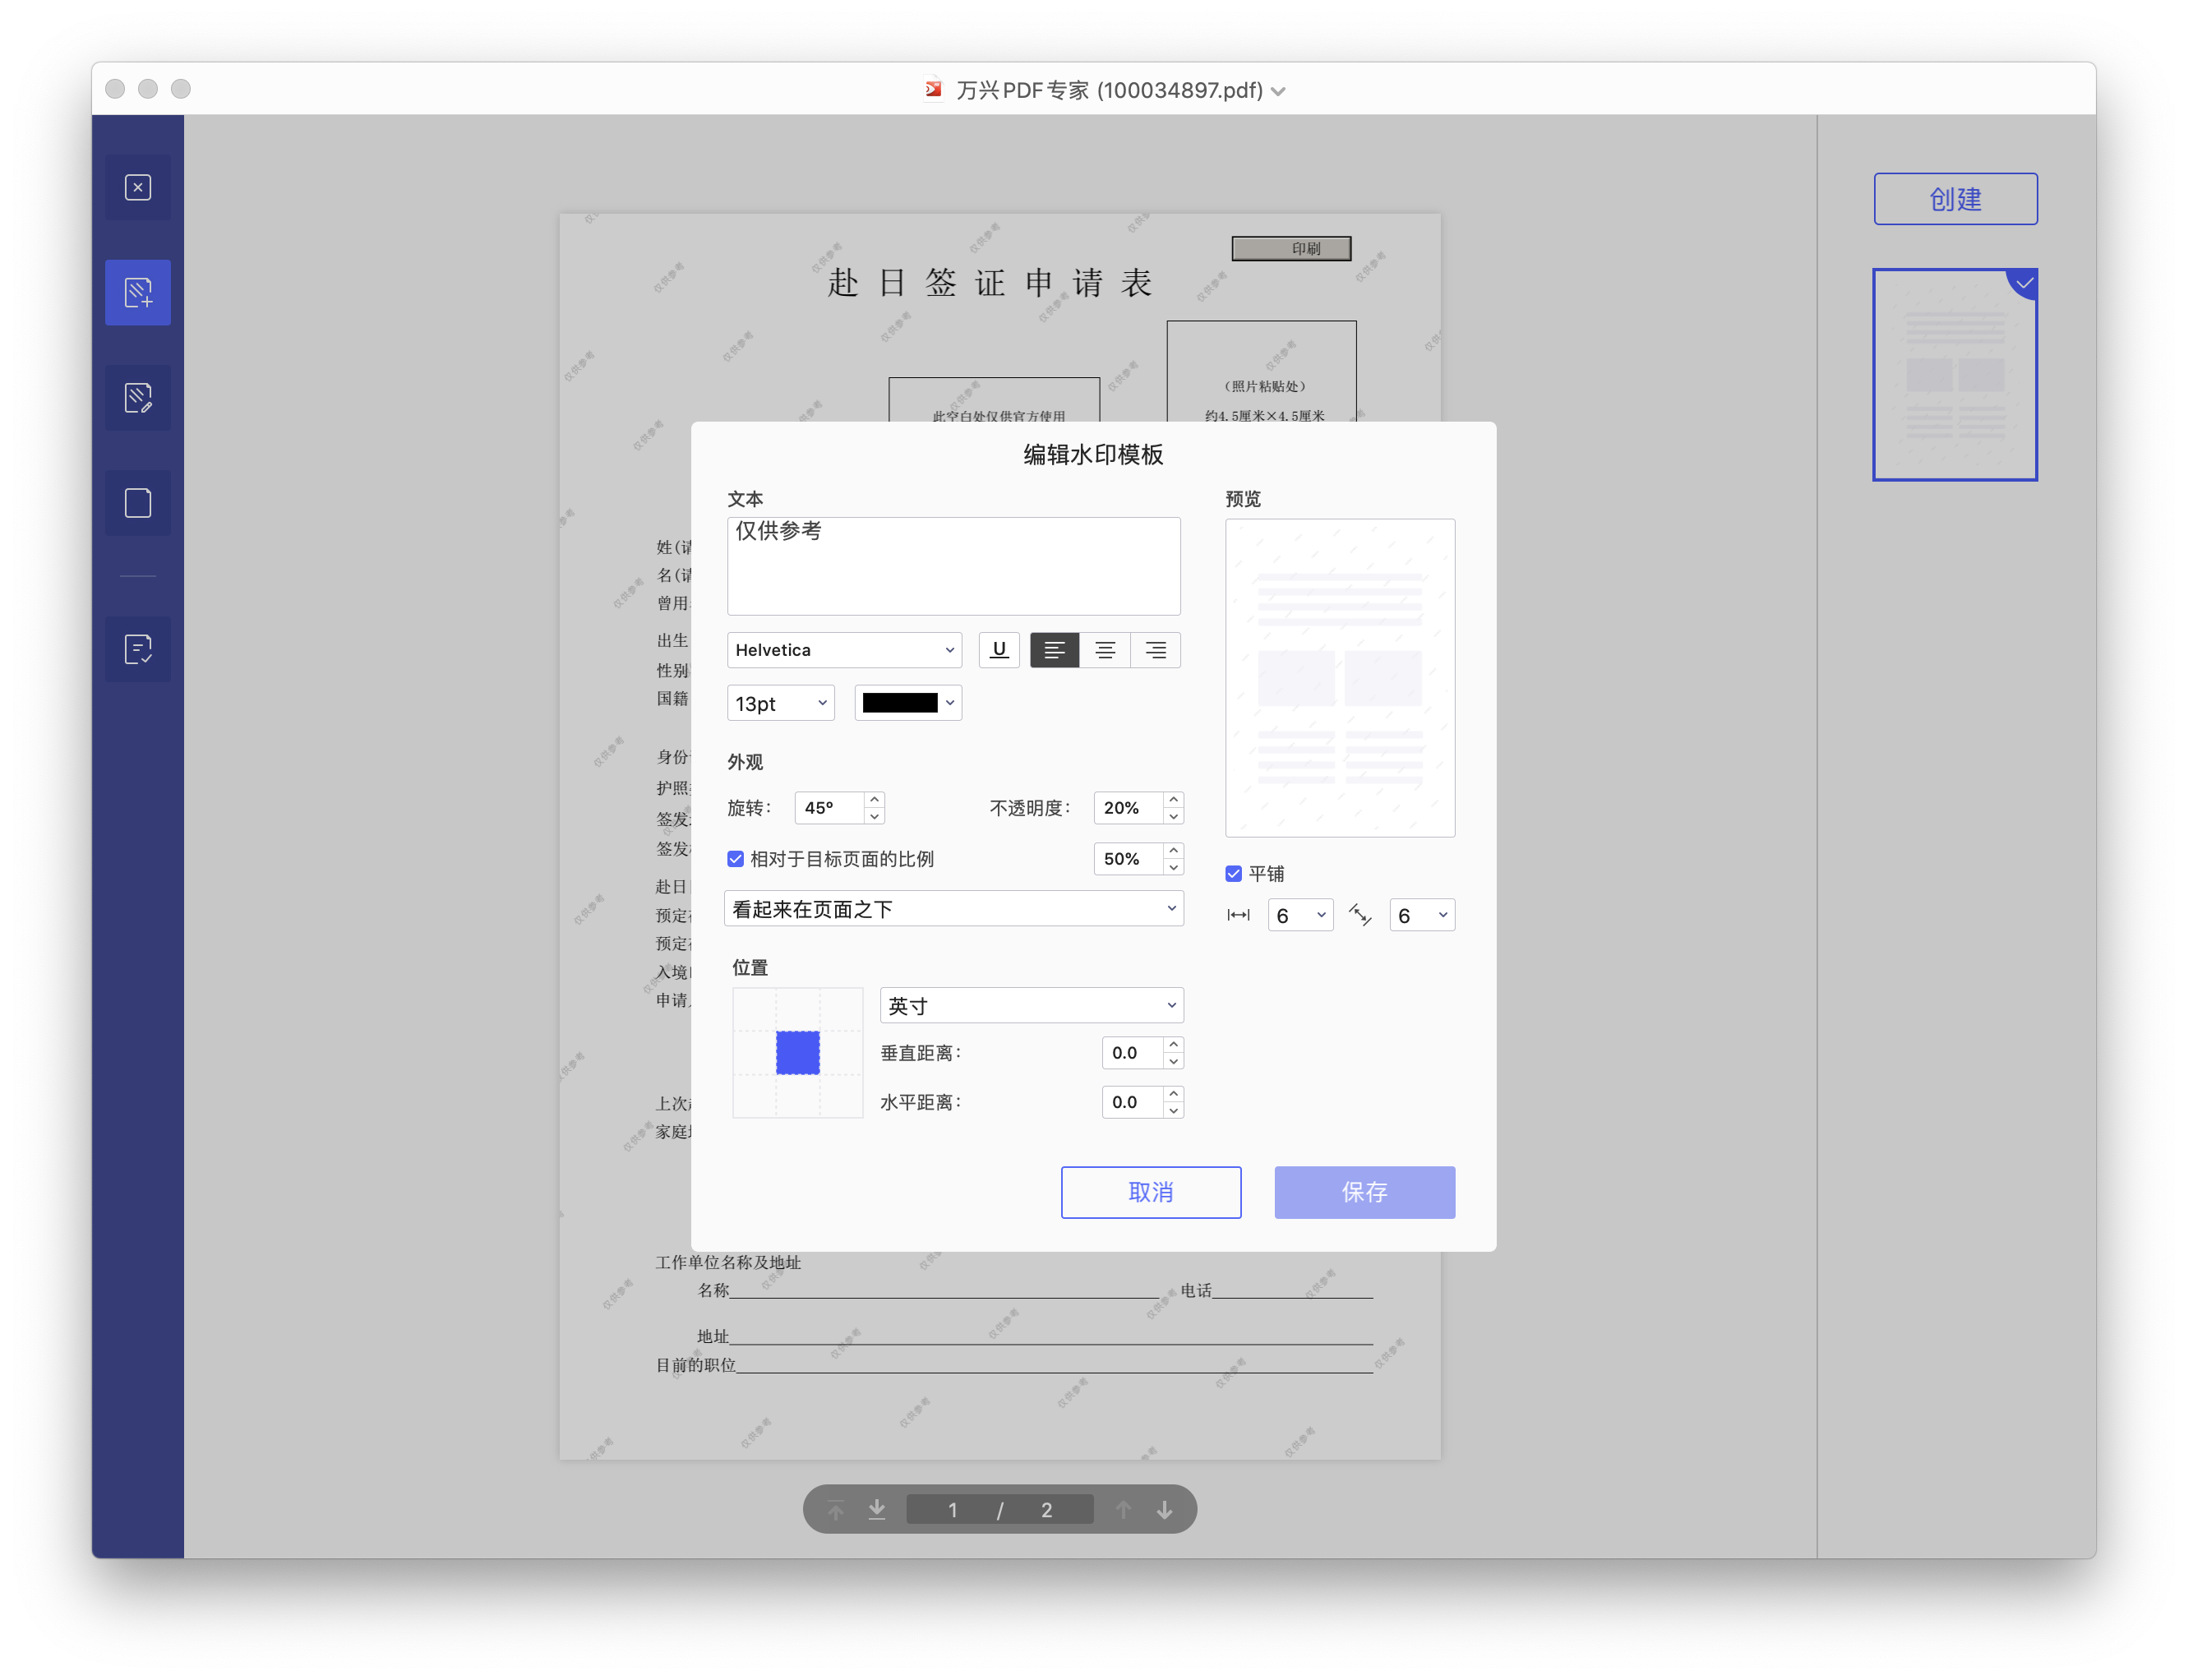Image resolution: width=2188 pixels, height=1680 pixels.
Task: Select center cell in position grid
Action: [798, 1053]
